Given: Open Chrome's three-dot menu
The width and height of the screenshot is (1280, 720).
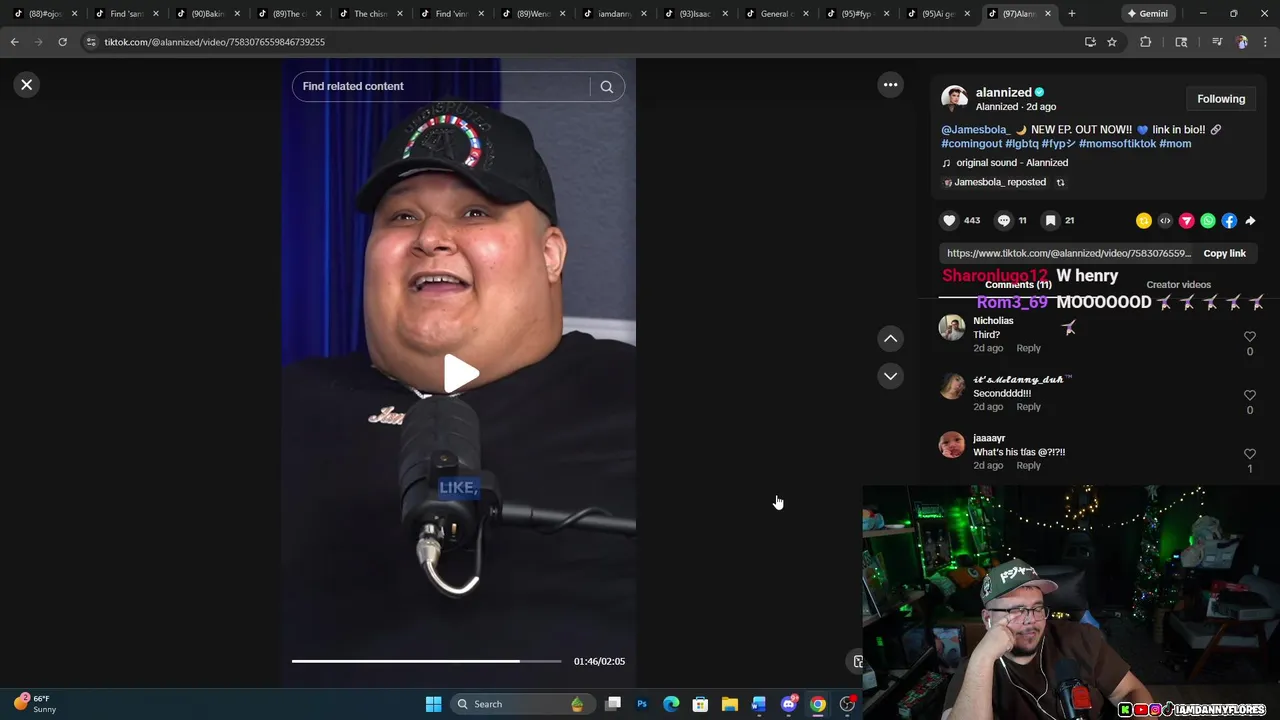Looking at the screenshot, I should click(1265, 42).
